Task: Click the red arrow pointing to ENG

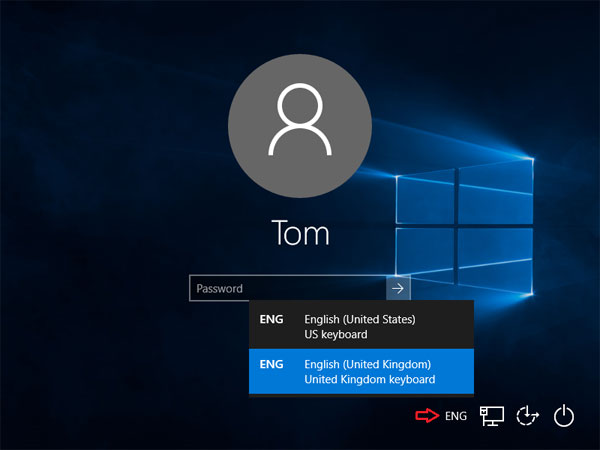Action: [424, 416]
